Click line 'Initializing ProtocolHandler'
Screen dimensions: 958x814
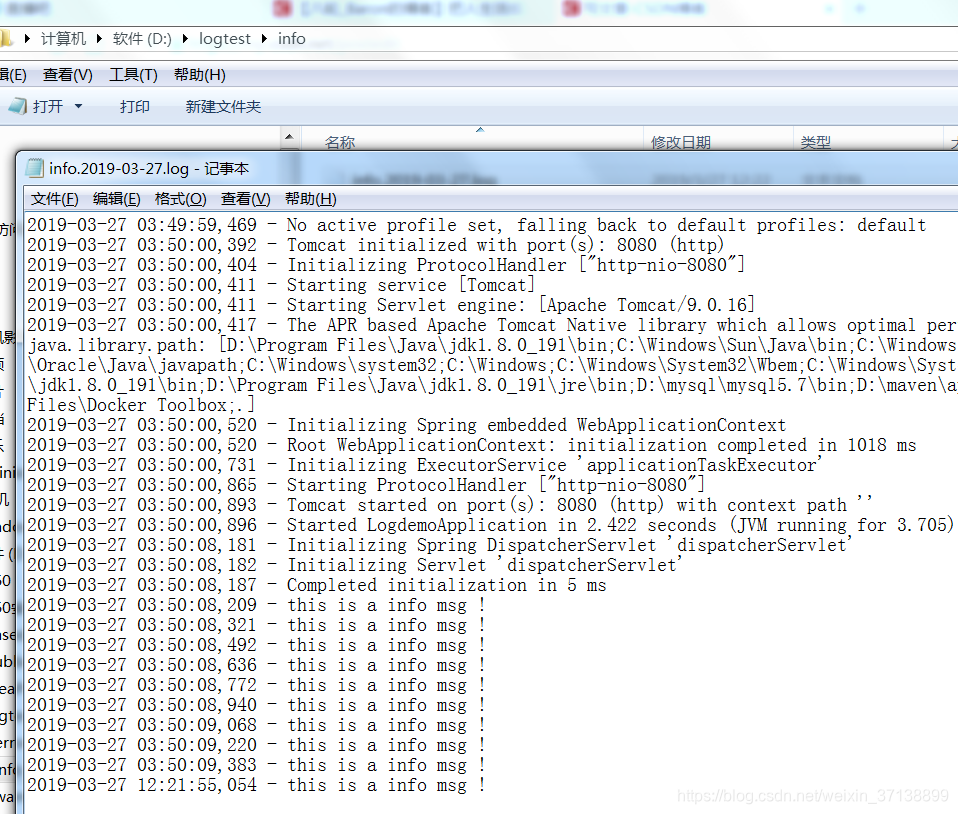tap(386, 265)
